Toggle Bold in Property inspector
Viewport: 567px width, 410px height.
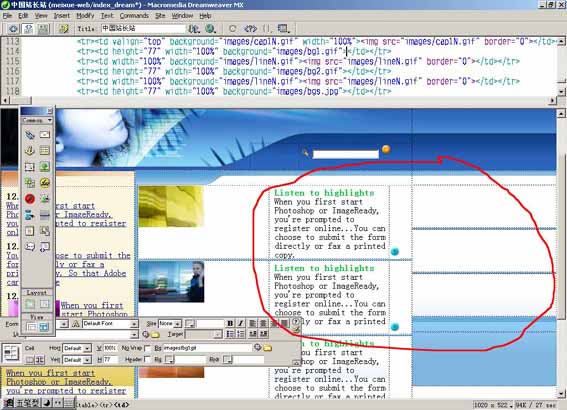click(x=230, y=323)
